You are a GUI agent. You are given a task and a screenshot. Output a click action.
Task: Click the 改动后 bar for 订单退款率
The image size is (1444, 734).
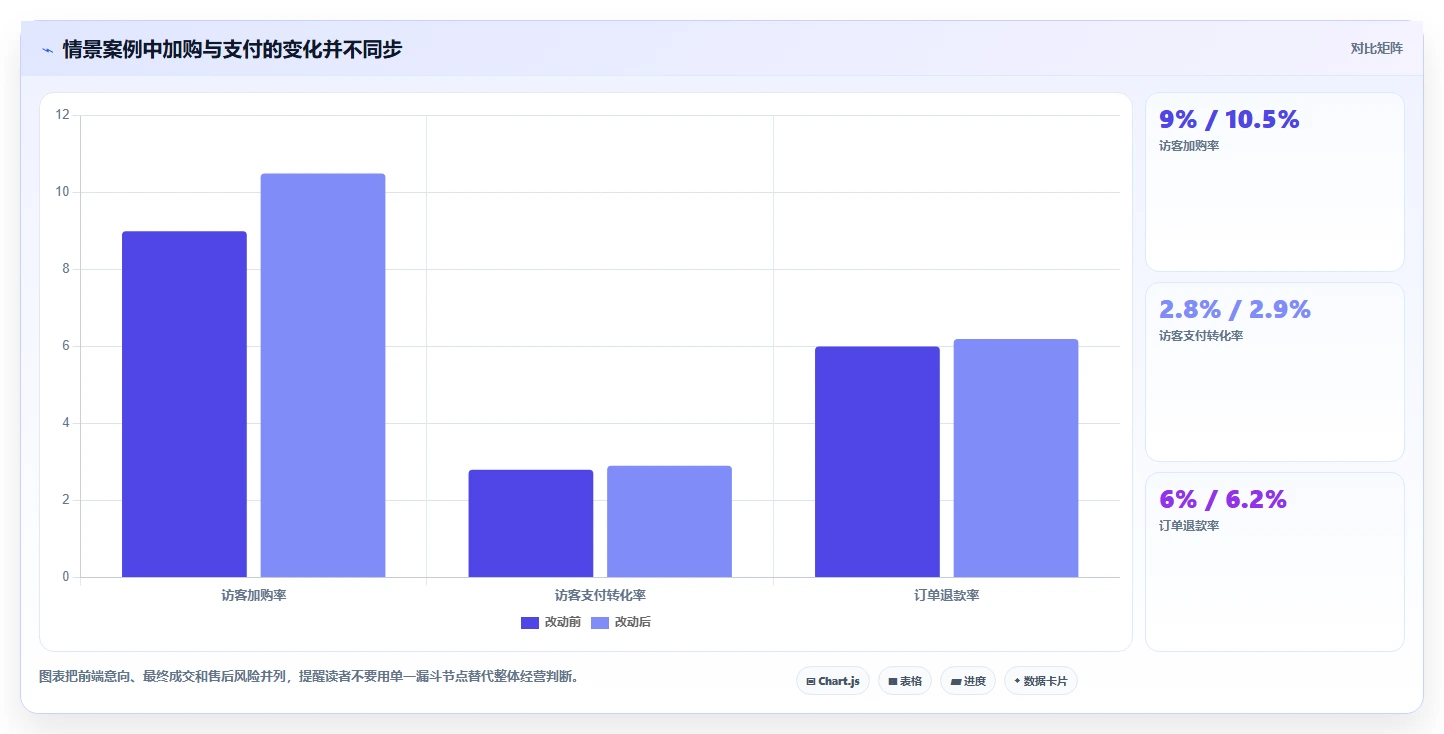(1016, 458)
